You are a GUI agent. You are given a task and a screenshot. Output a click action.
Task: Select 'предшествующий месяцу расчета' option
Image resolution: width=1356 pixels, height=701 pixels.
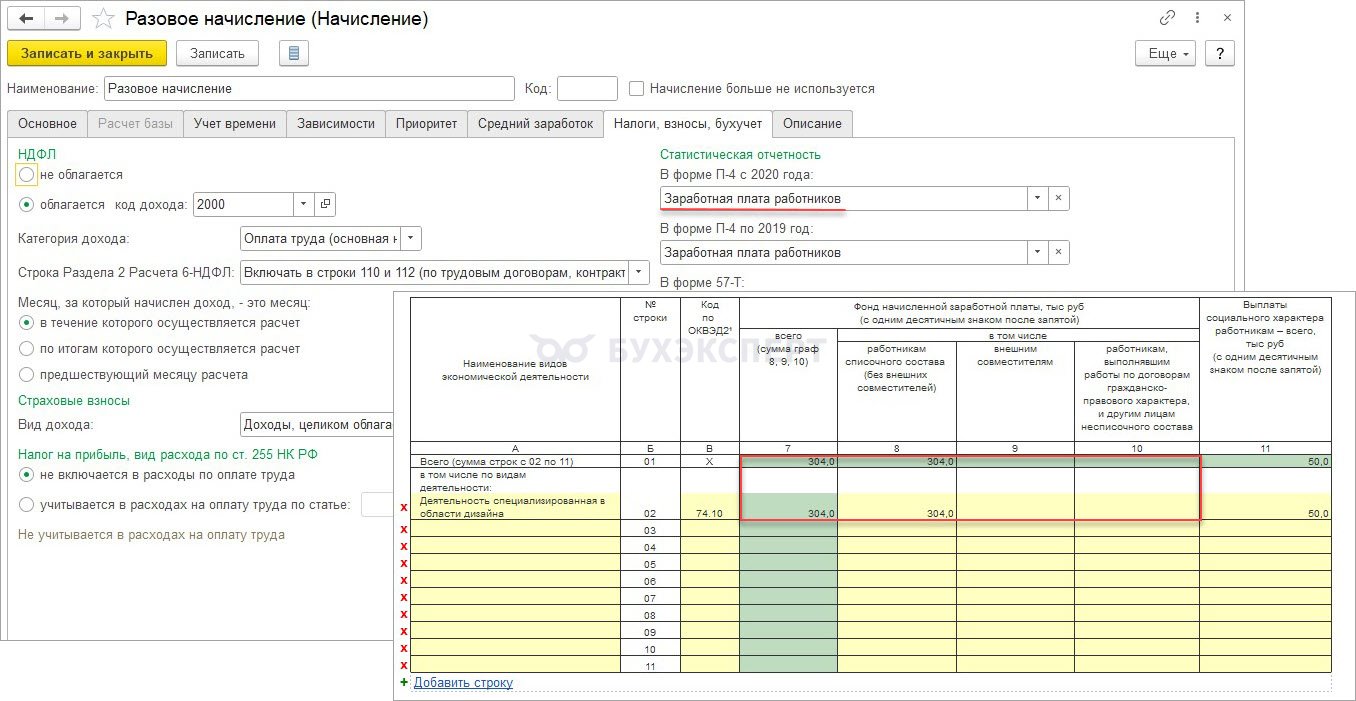point(27,375)
